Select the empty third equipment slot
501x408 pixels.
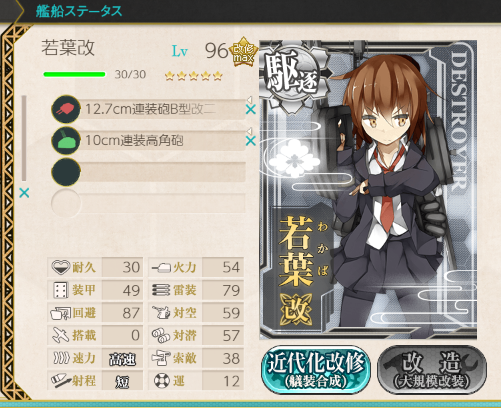(x=149, y=172)
